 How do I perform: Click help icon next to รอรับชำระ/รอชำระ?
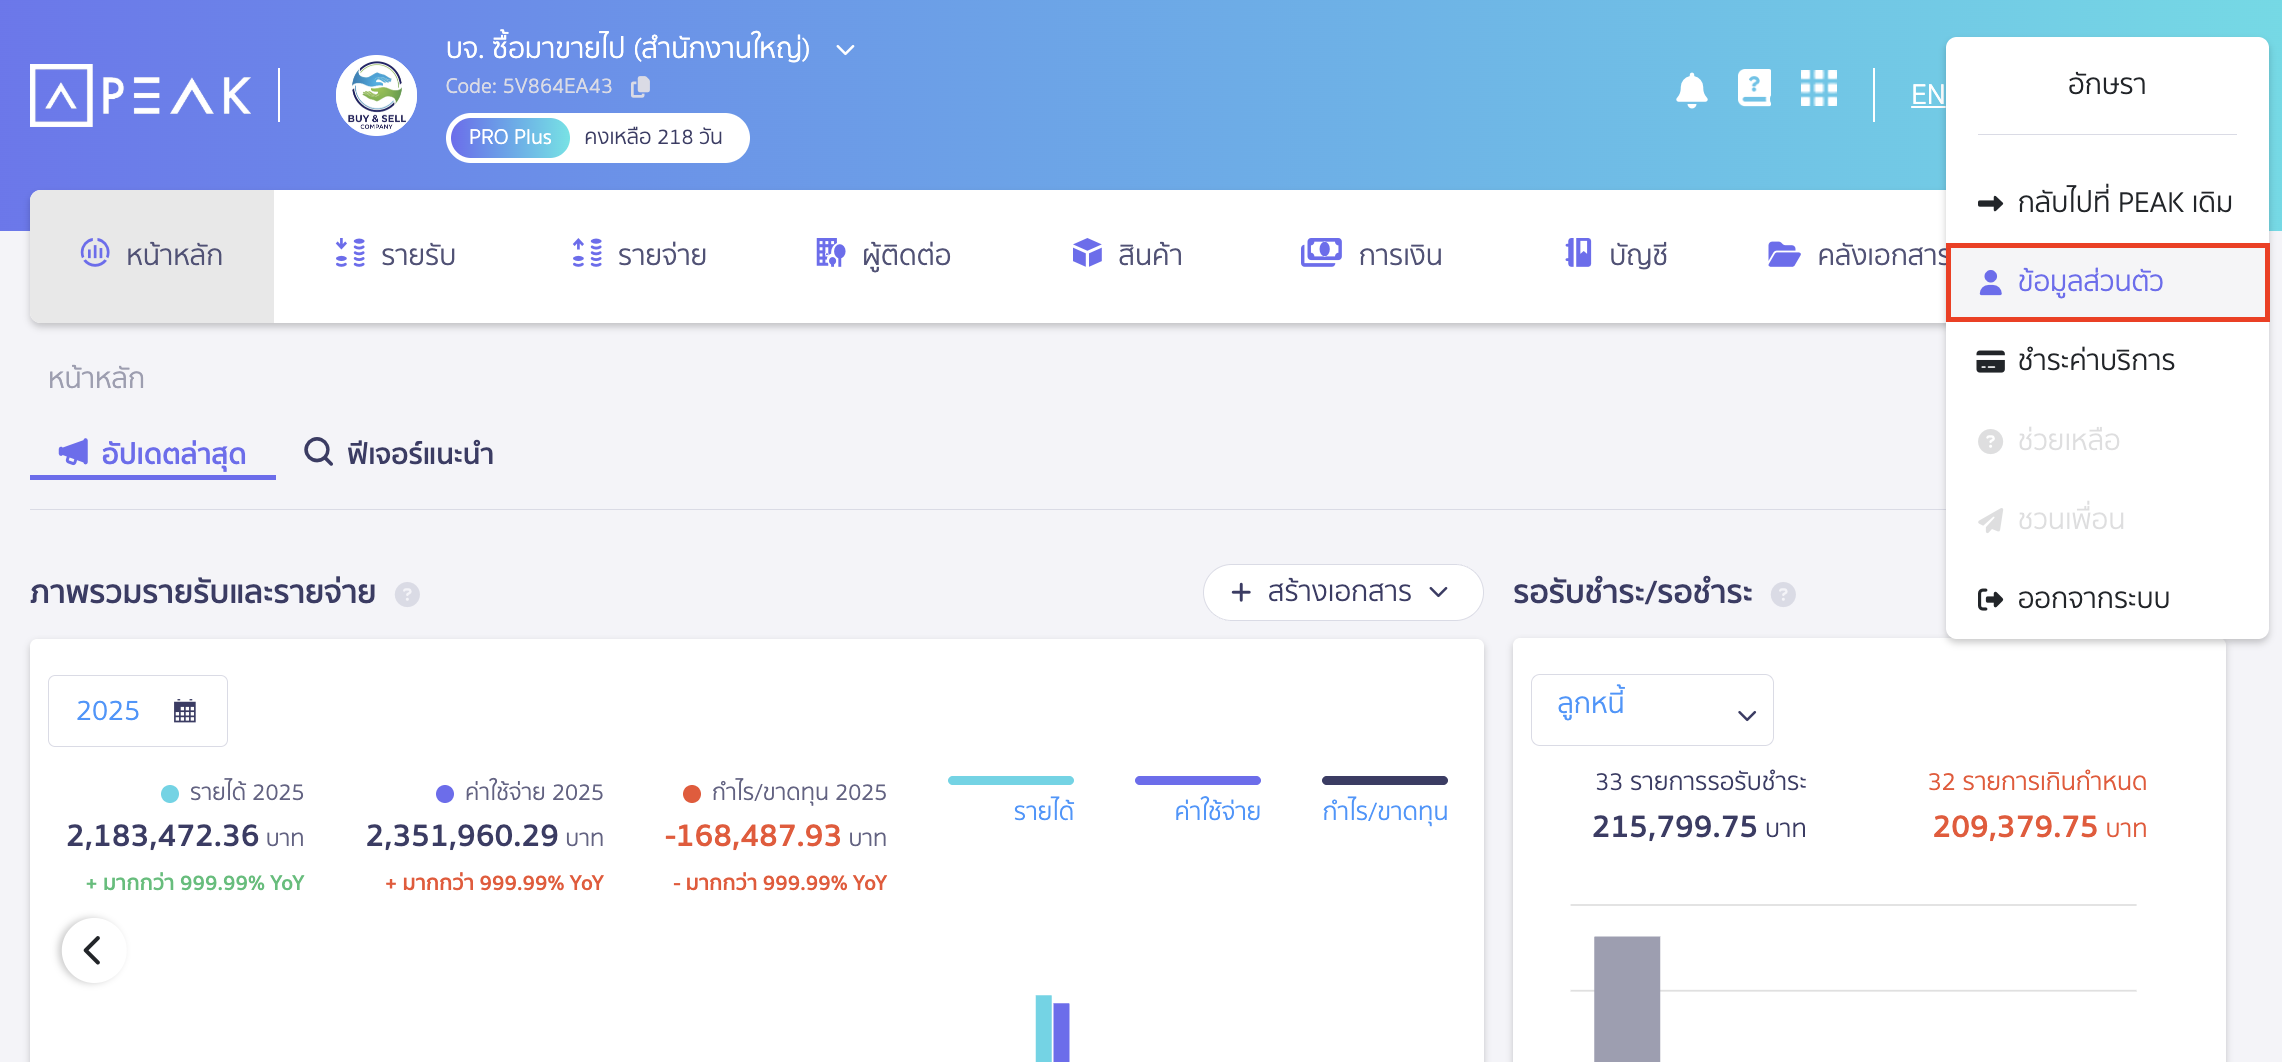tap(1783, 595)
